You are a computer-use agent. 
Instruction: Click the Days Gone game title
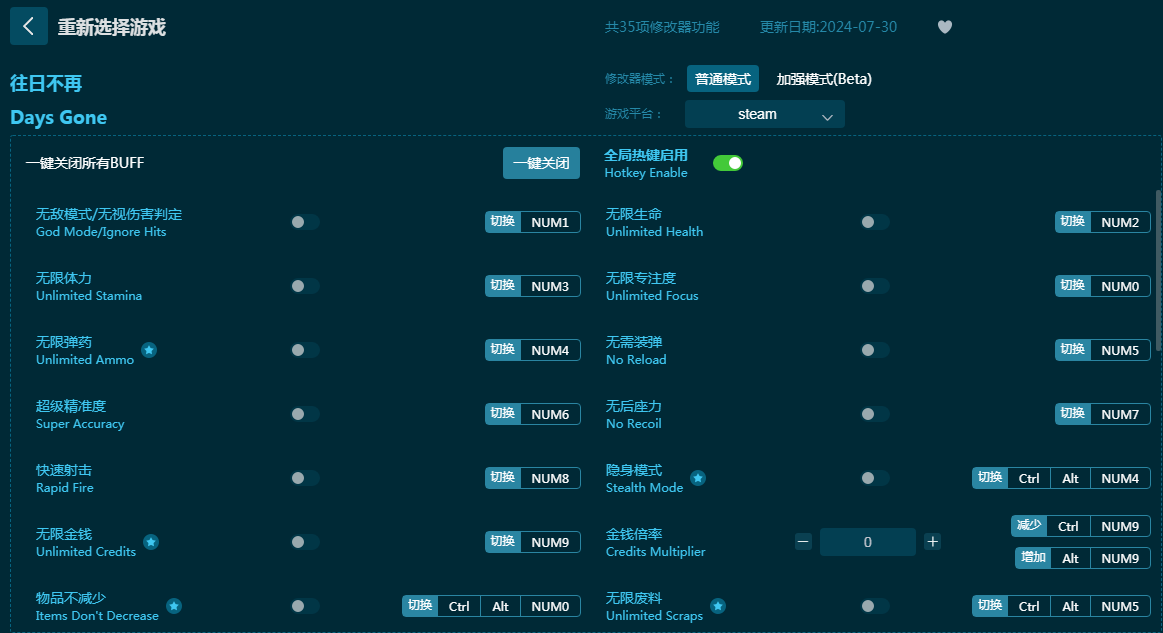click(x=59, y=117)
